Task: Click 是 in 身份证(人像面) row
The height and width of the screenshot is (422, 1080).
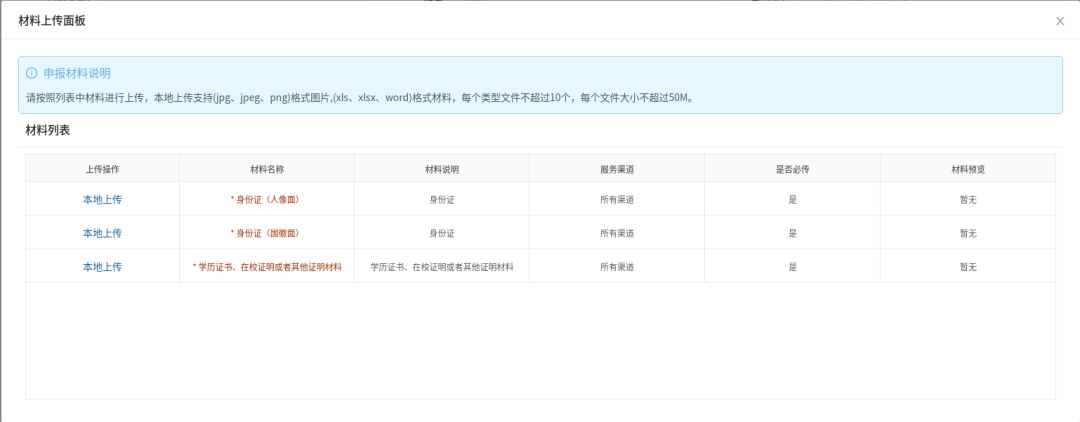Action: 792,200
